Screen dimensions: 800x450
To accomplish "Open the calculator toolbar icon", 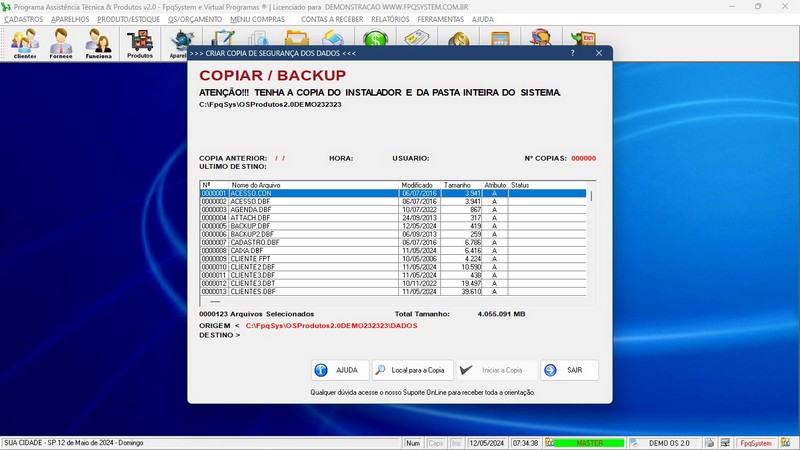I will 499,38.
